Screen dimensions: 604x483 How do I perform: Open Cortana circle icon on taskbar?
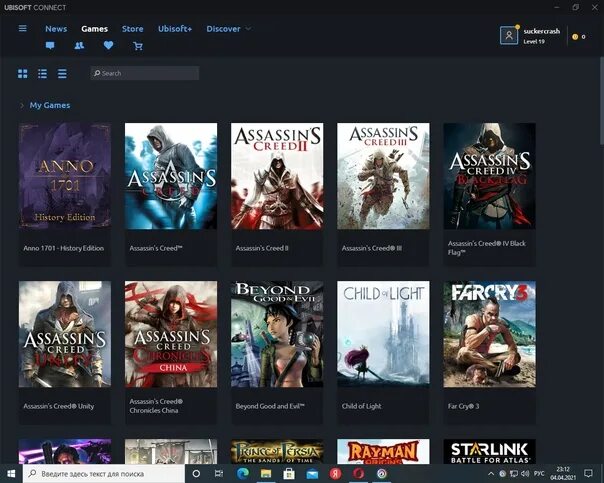point(196,474)
